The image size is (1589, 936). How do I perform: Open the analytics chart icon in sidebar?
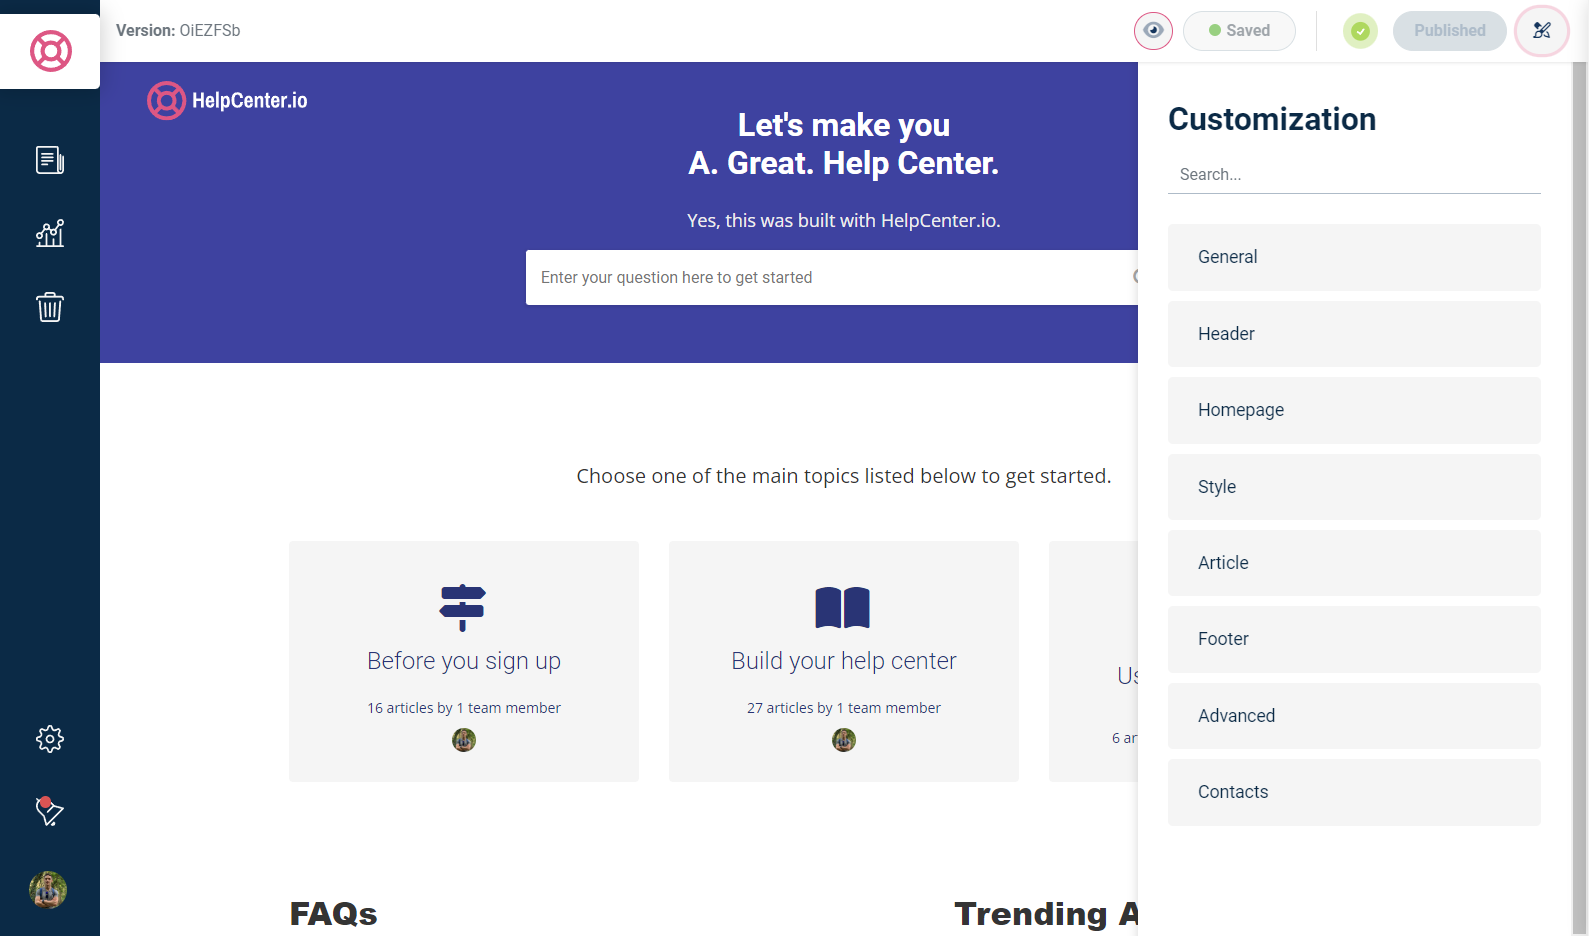(50, 234)
